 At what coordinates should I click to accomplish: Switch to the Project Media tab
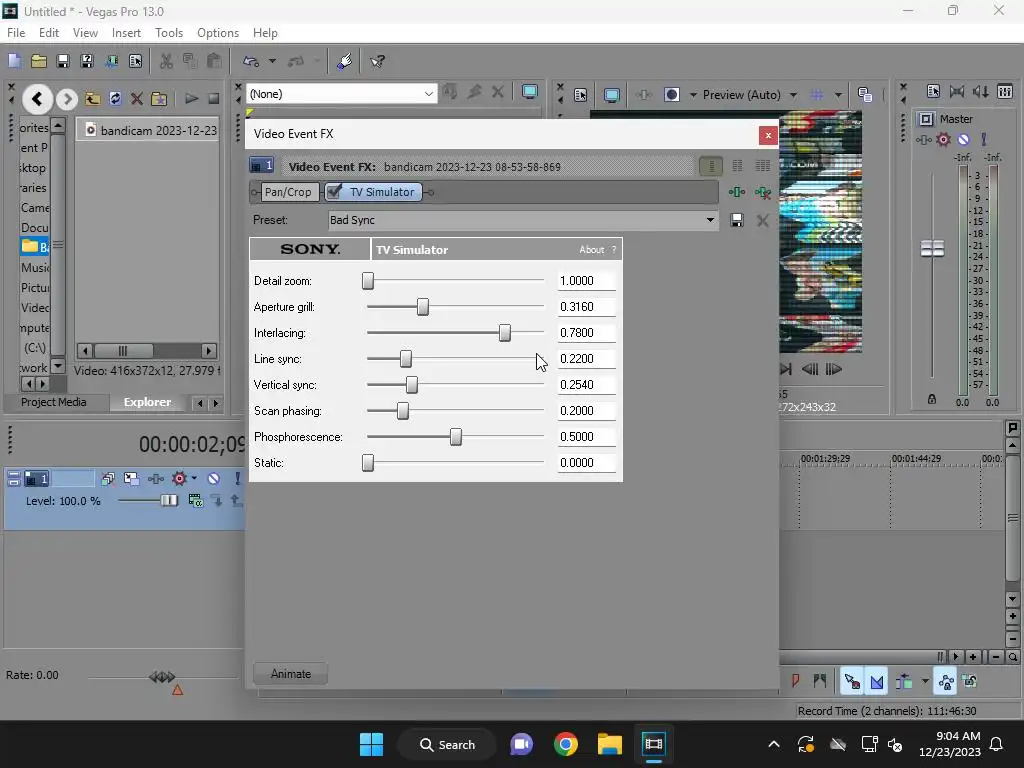pos(54,402)
